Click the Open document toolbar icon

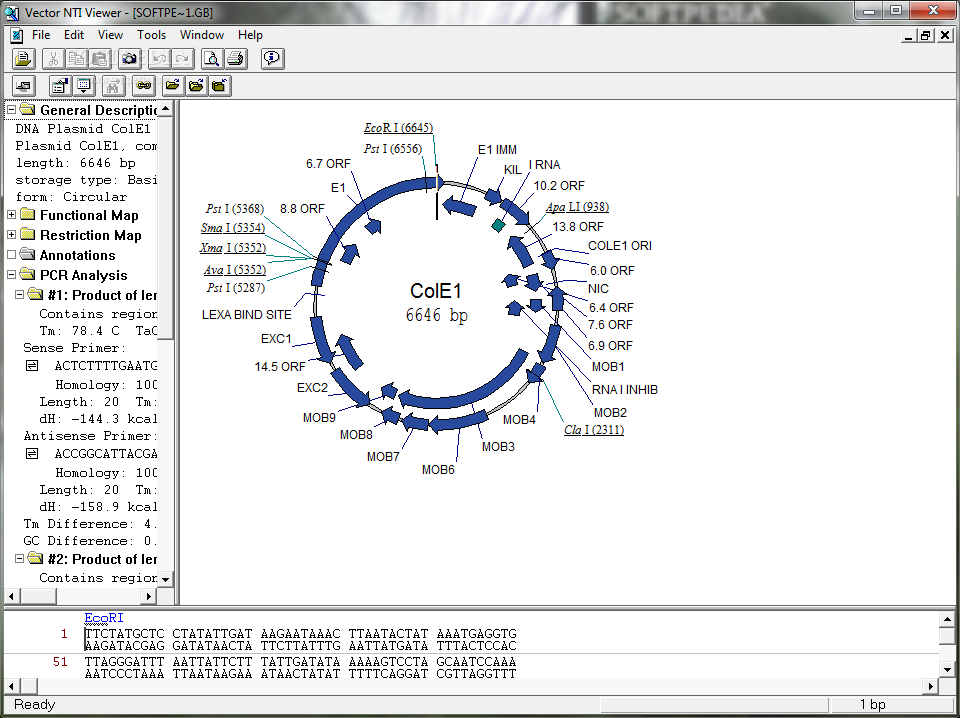click(24, 59)
